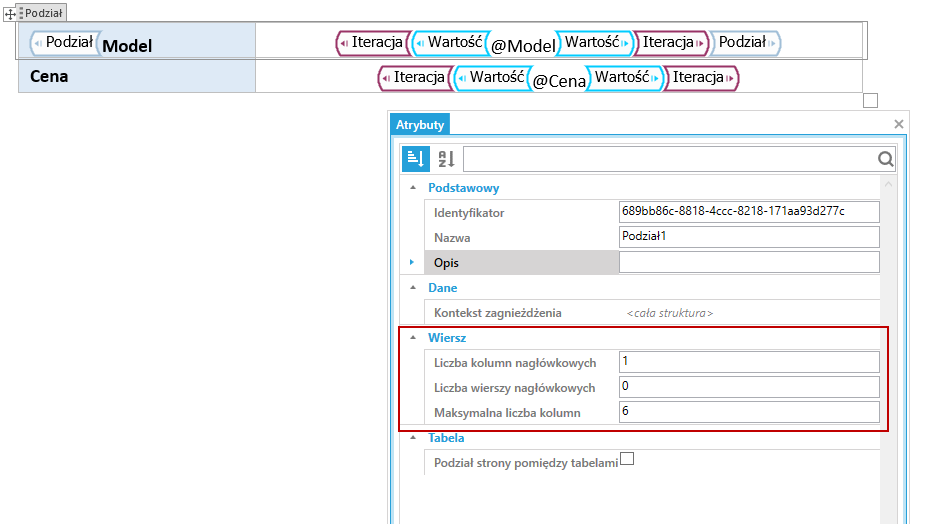This screenshot has height=524, width=933.
Task: Select the closing Podział tag in Model row
Action: point(746,43)
